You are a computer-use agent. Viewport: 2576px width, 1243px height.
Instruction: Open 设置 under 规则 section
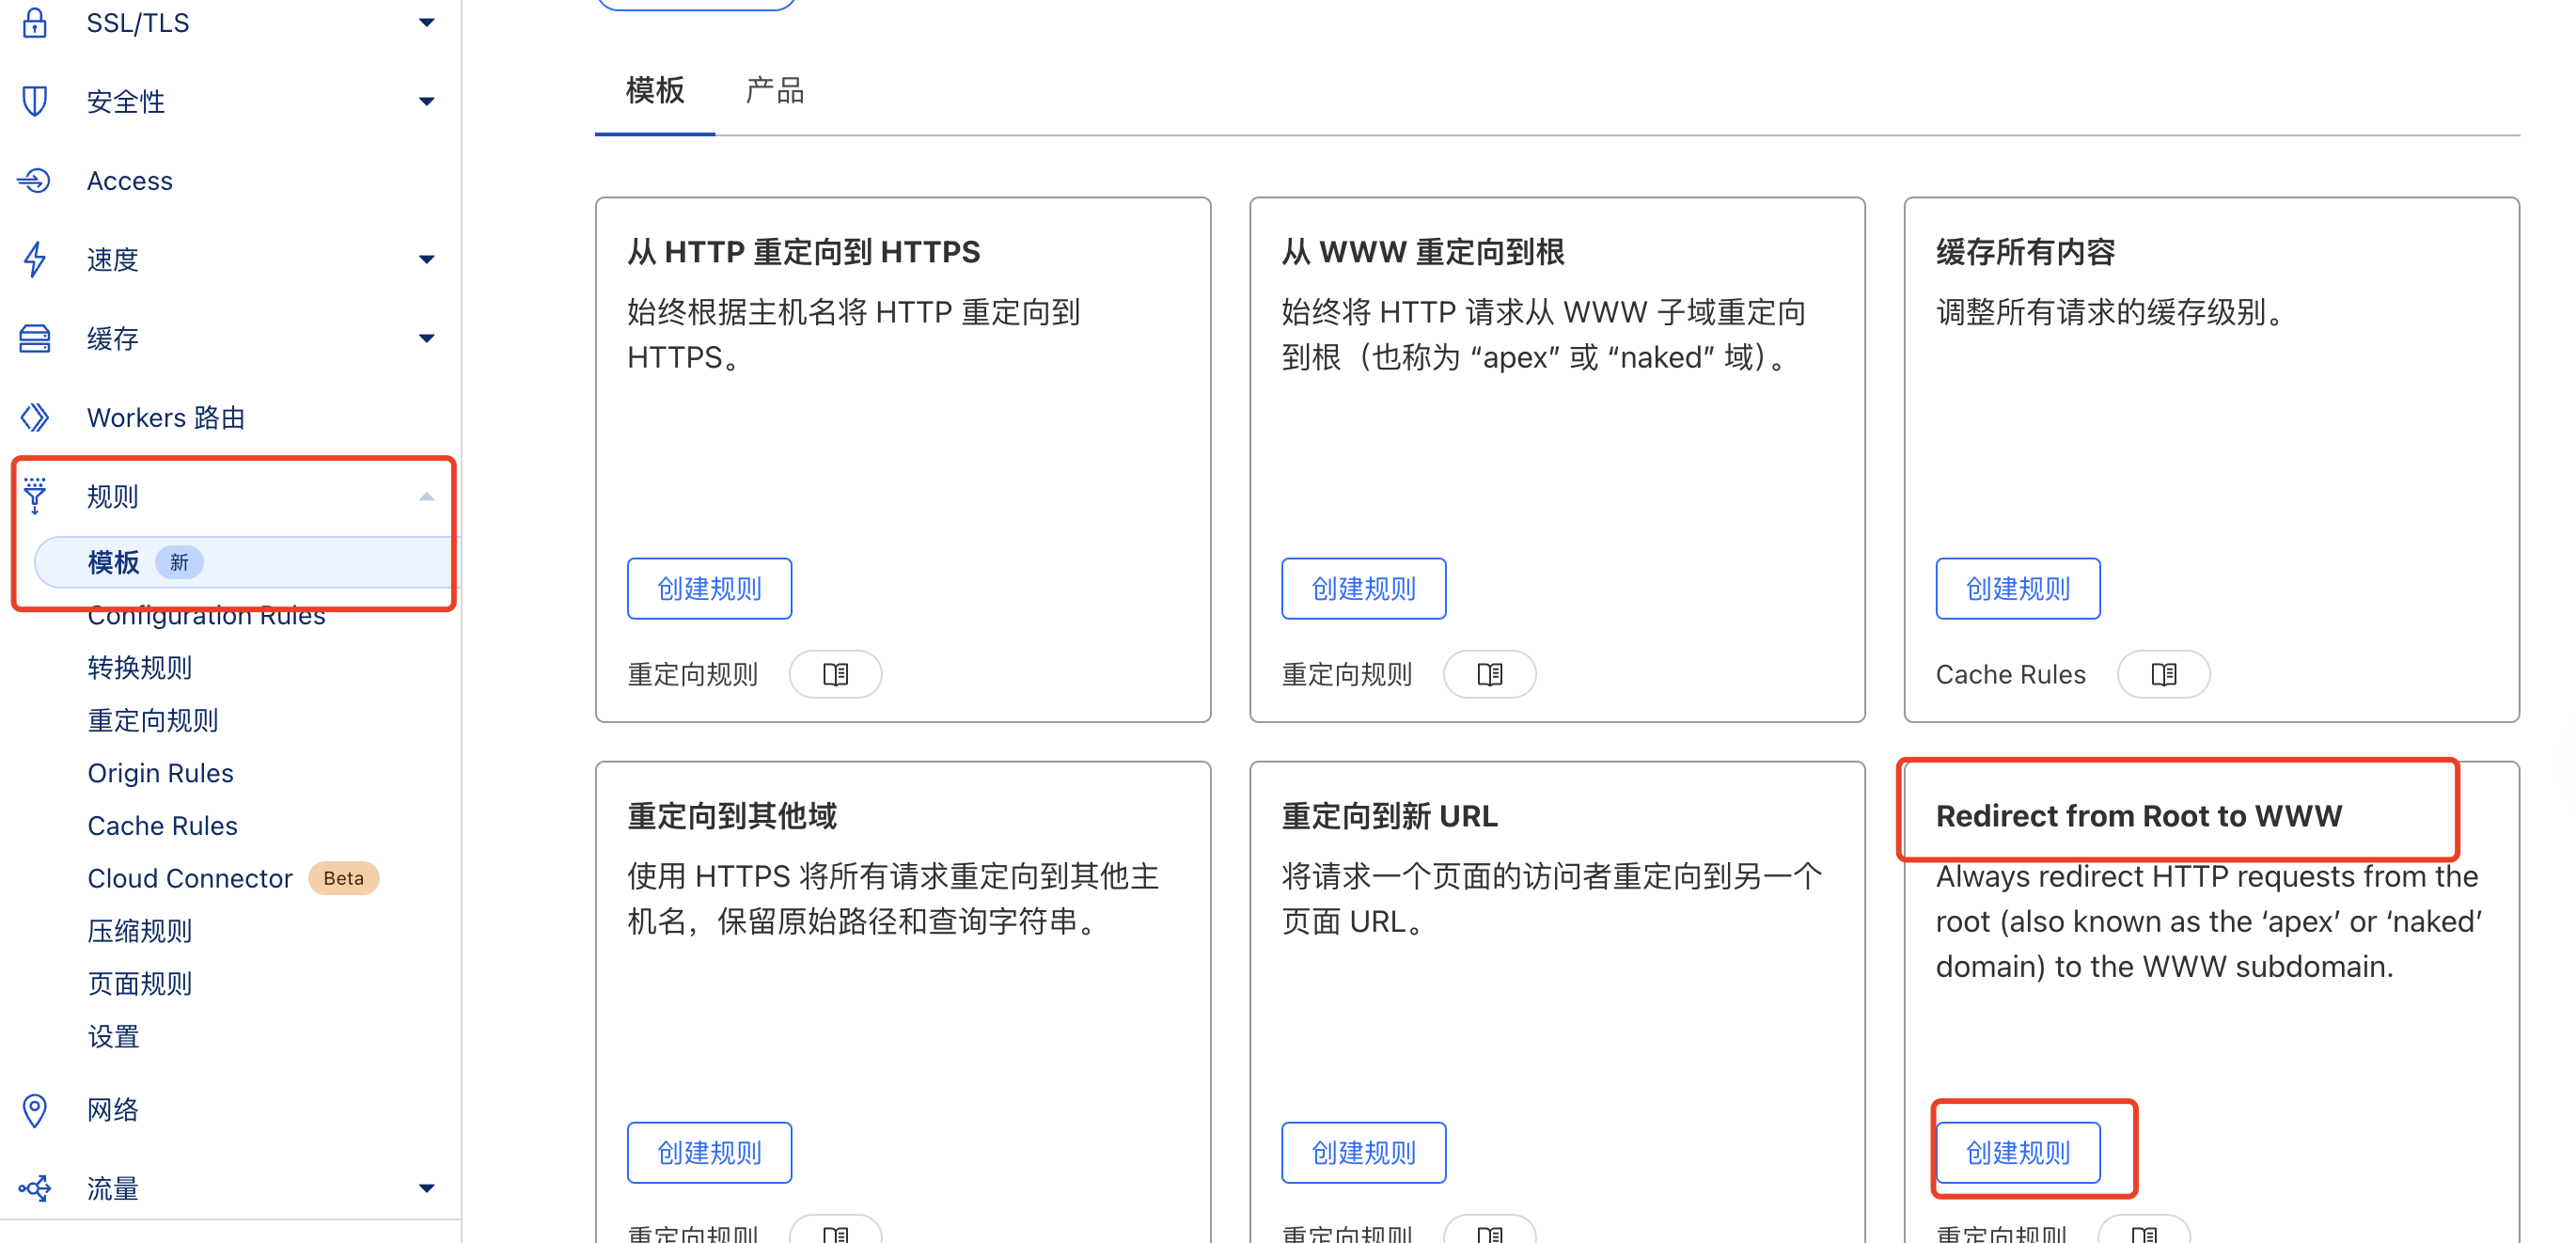[x=113, y=1037]
